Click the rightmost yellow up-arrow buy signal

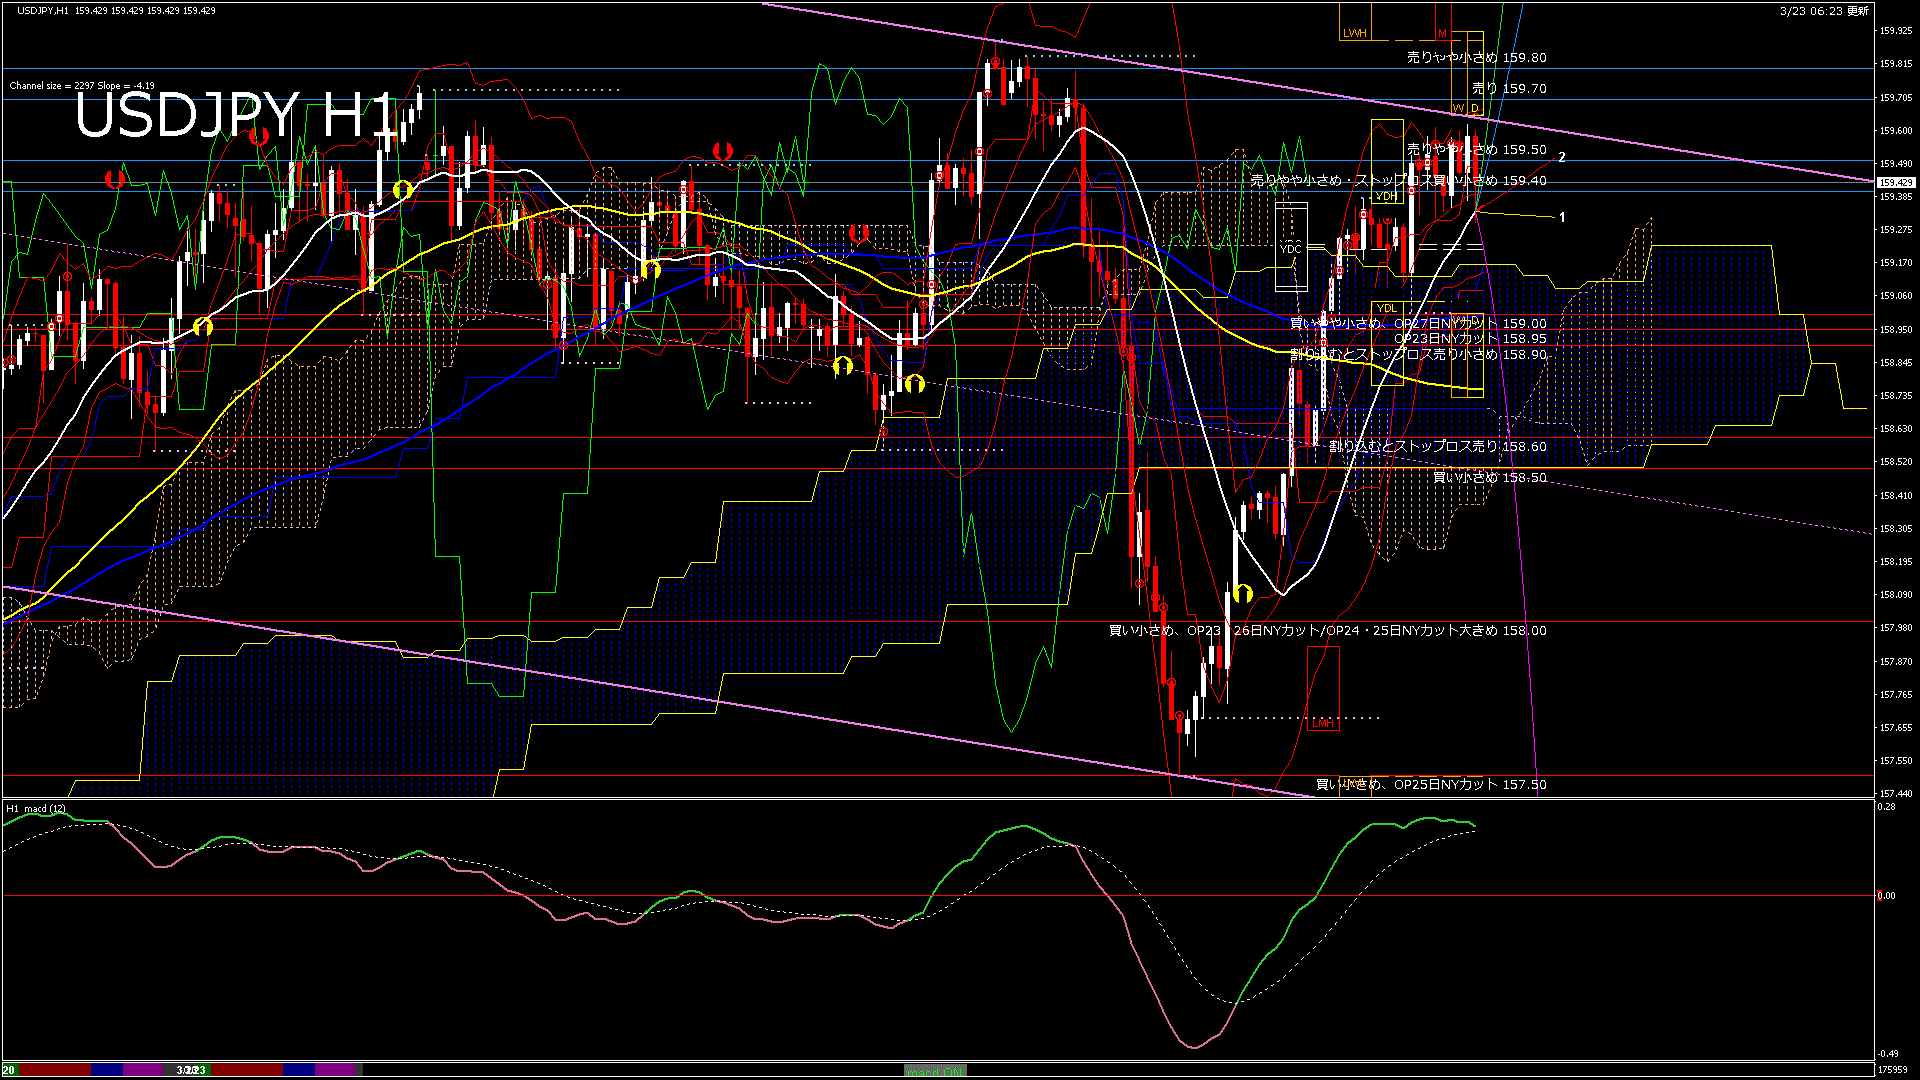[1242, 594]
